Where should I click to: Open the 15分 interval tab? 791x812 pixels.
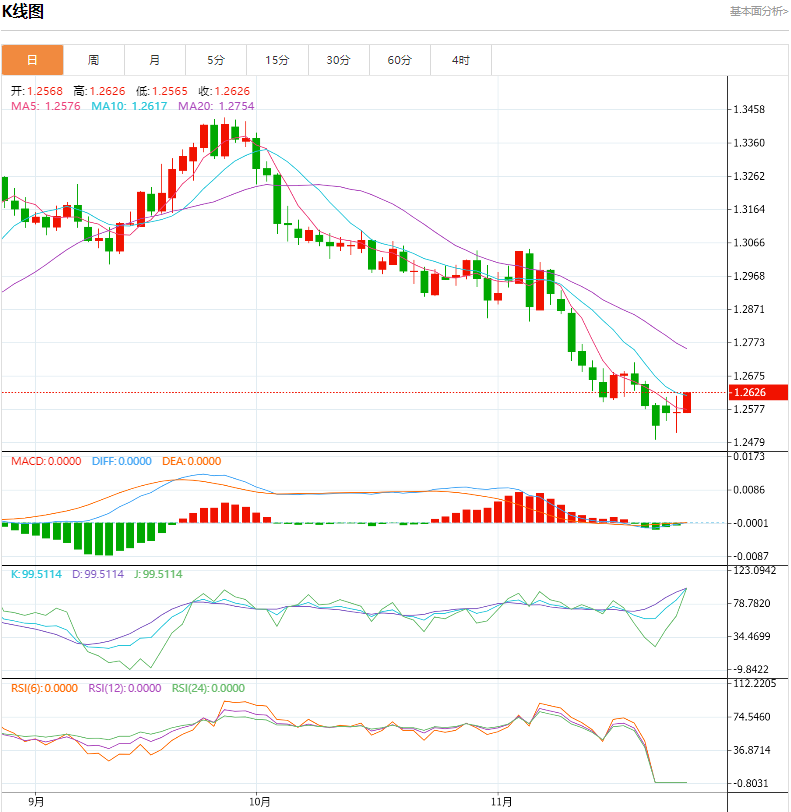[277, 60]
